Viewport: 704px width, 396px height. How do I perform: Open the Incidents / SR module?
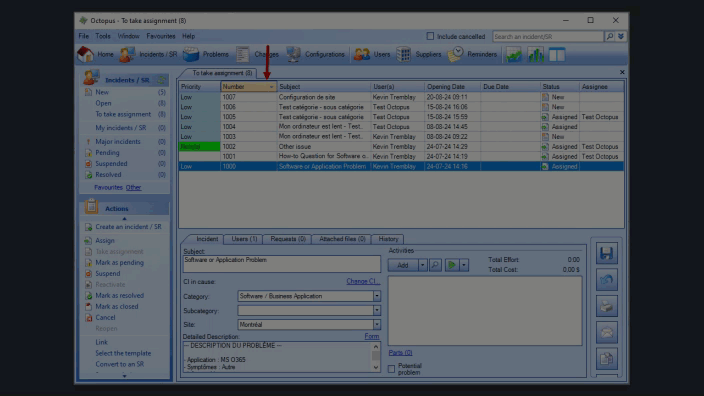tap(149, 54)
